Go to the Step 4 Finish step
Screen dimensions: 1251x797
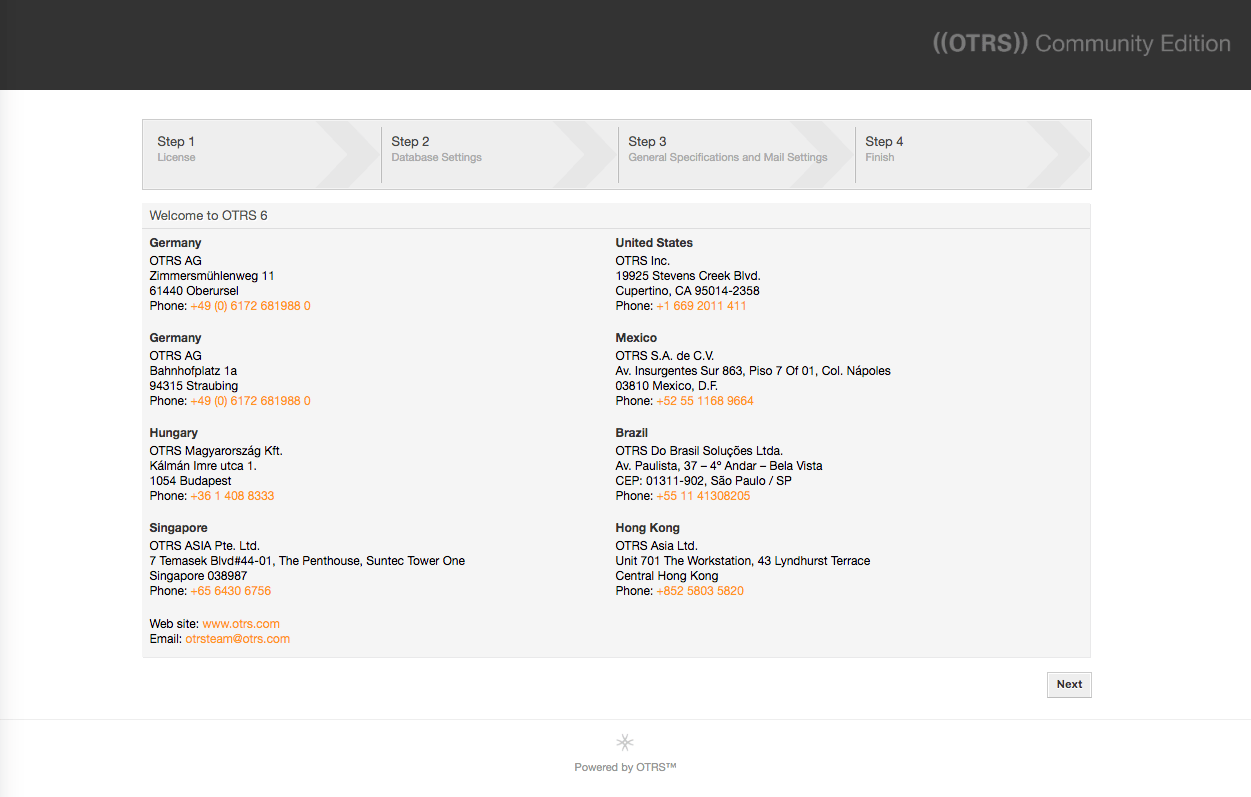(972, 154)
